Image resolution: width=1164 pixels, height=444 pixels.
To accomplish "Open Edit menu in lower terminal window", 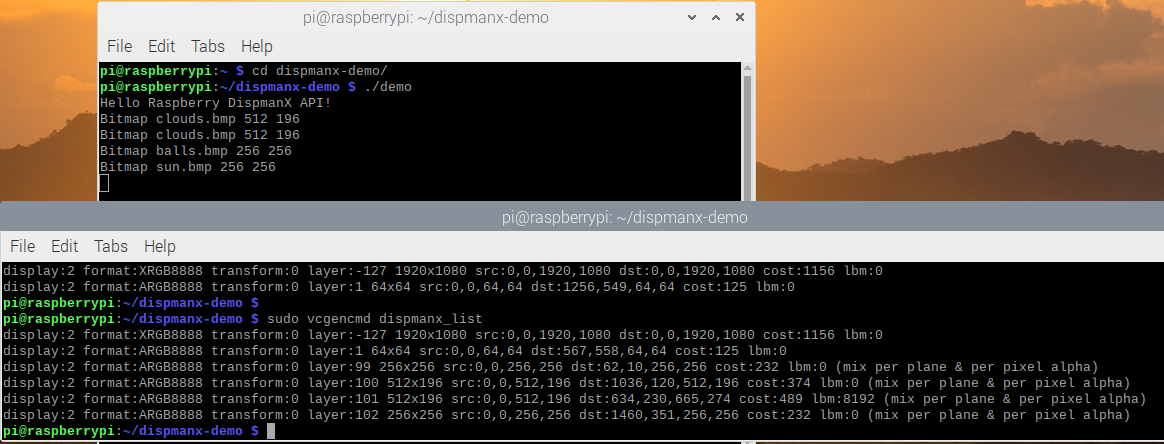I will (65, 246).
